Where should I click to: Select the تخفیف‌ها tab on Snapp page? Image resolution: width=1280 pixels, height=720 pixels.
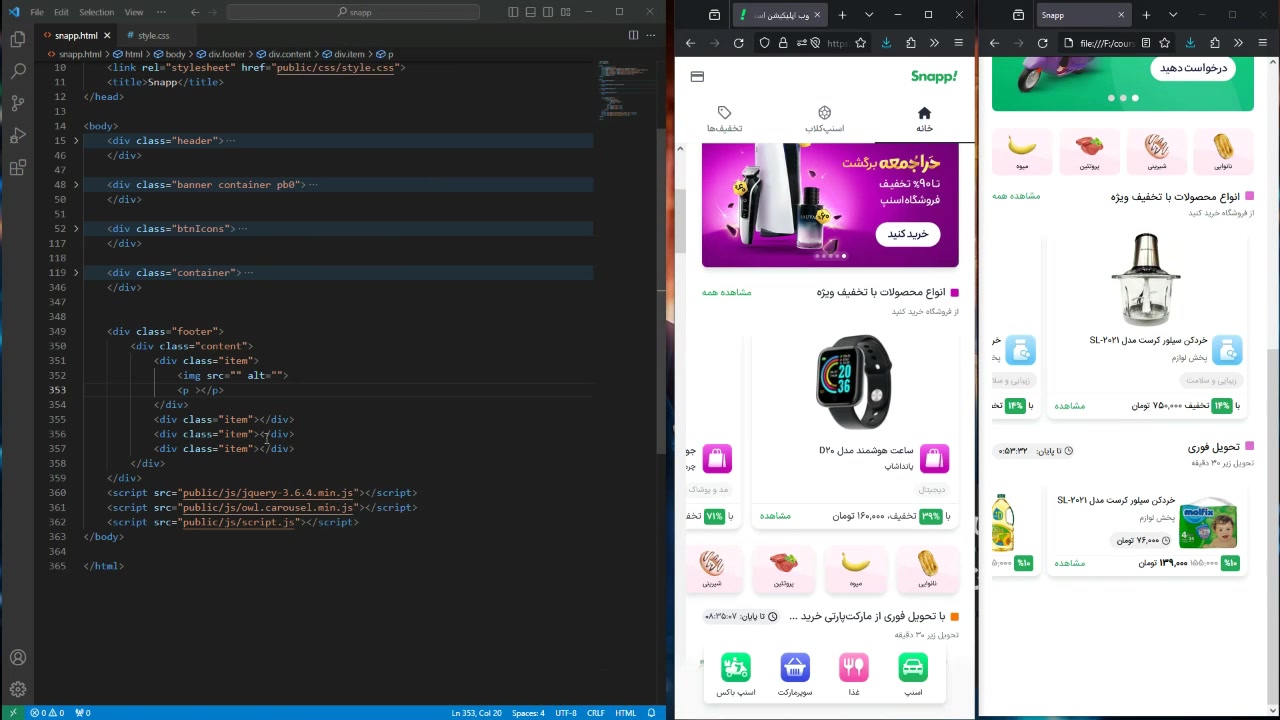pyautogui.click(x=725, y=119)
